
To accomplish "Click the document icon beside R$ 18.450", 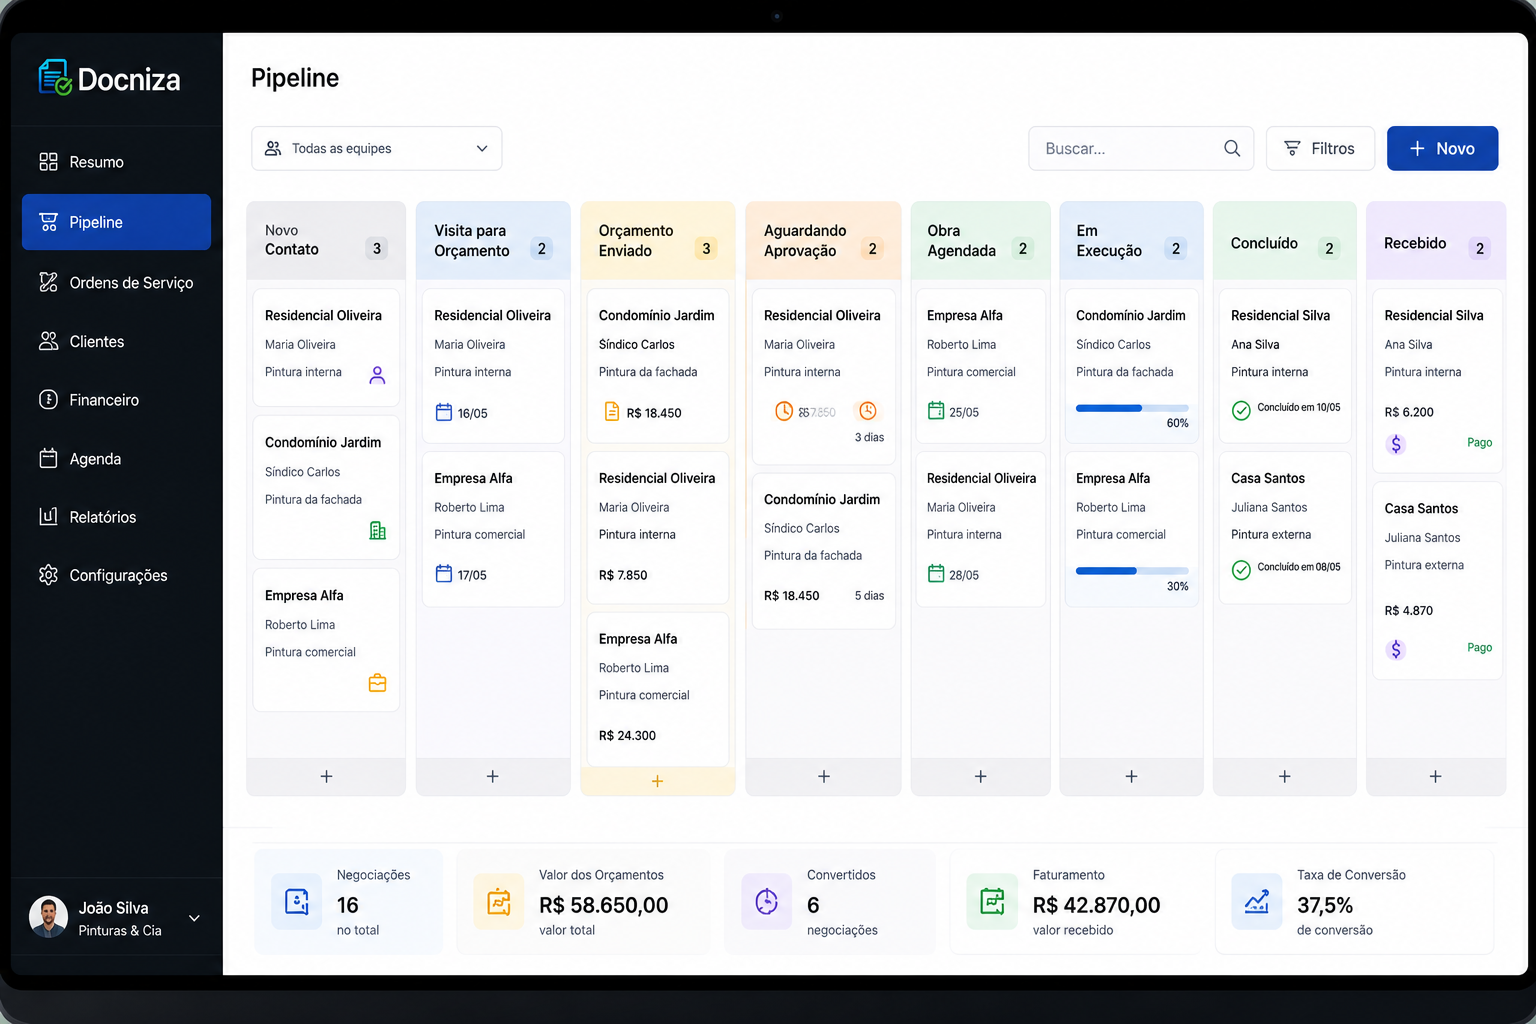I will coord(612,412).
